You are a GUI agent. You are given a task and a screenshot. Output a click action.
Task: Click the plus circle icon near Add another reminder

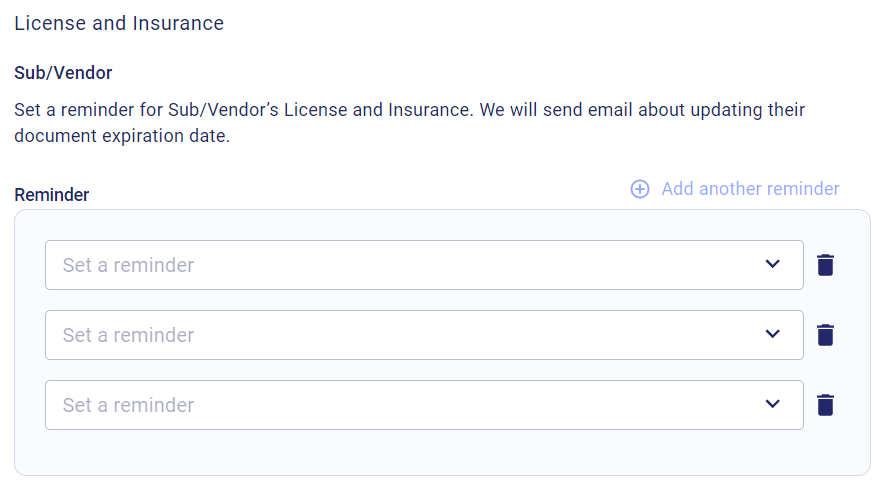click(640, 189)
